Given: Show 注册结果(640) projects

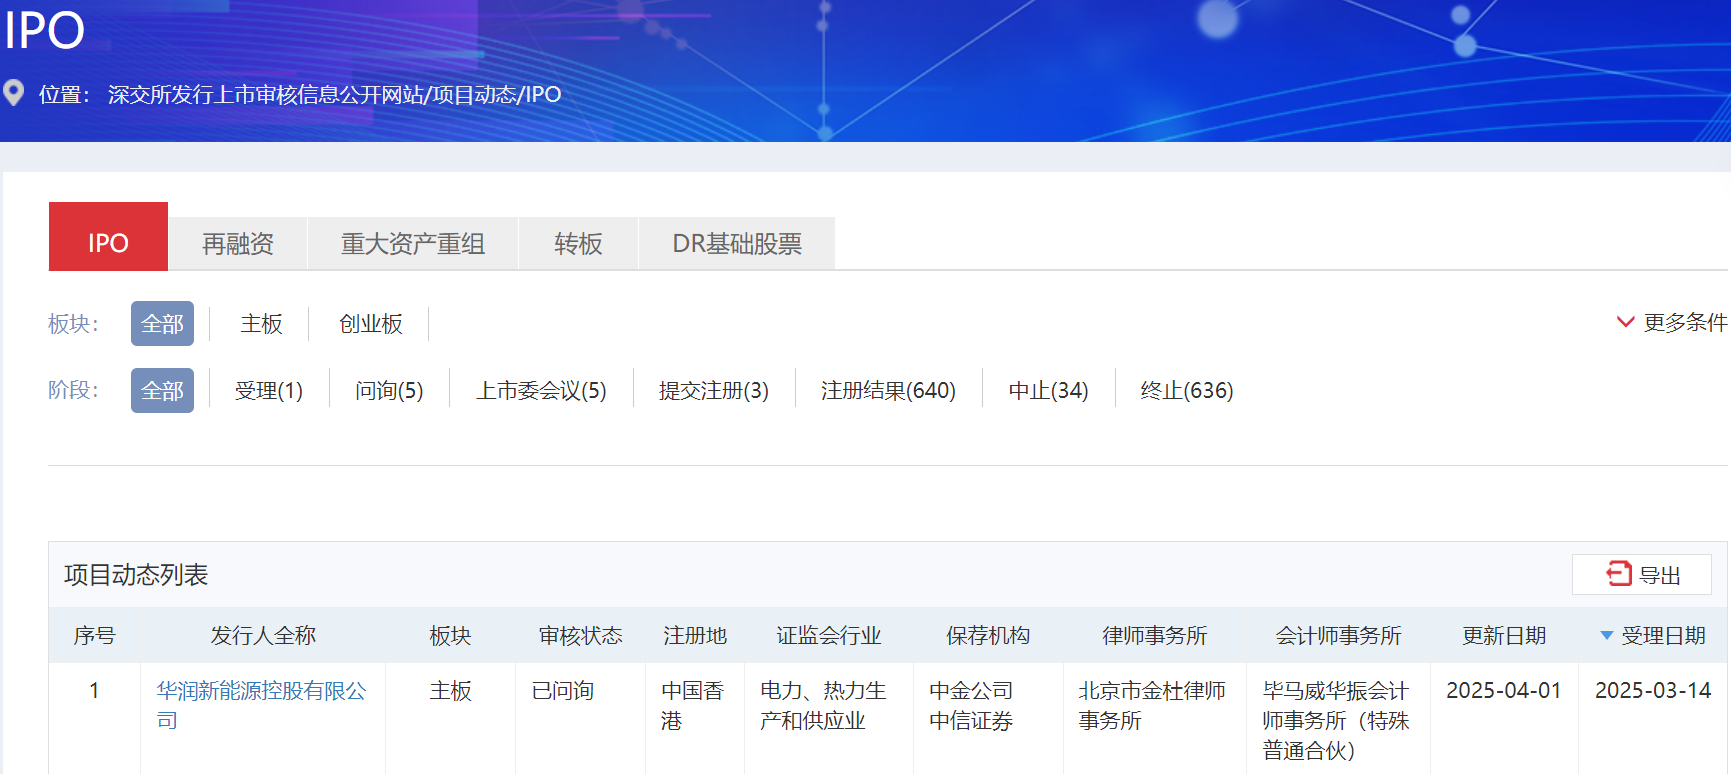Looking at the screenshot, I should click(x=888, y=390).
